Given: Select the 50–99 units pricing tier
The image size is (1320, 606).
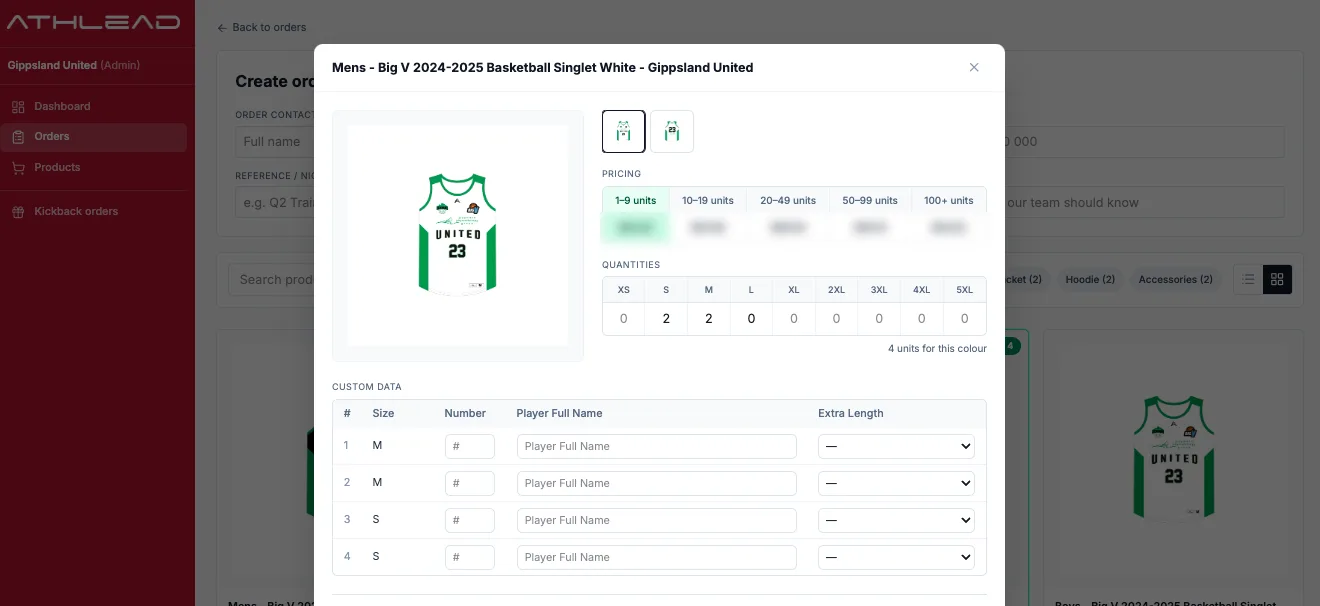Looking at the screenshot, I should 870,200.
